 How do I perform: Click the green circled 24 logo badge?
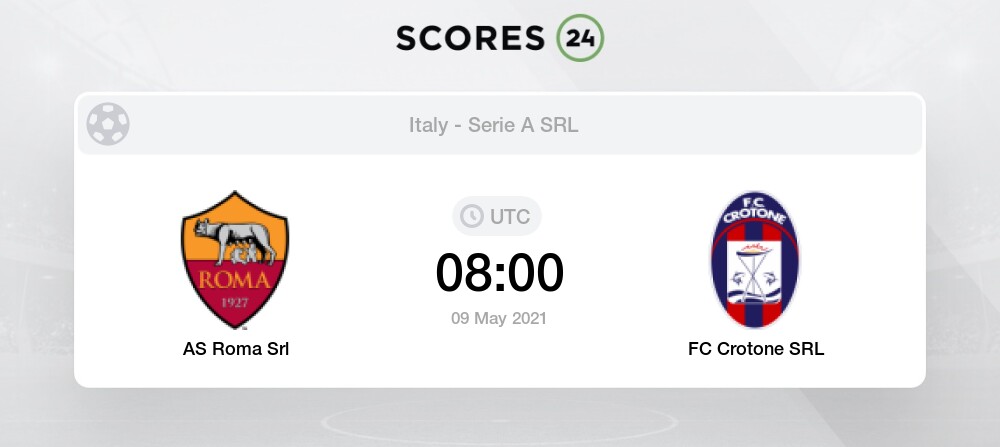tap(580, 37)
